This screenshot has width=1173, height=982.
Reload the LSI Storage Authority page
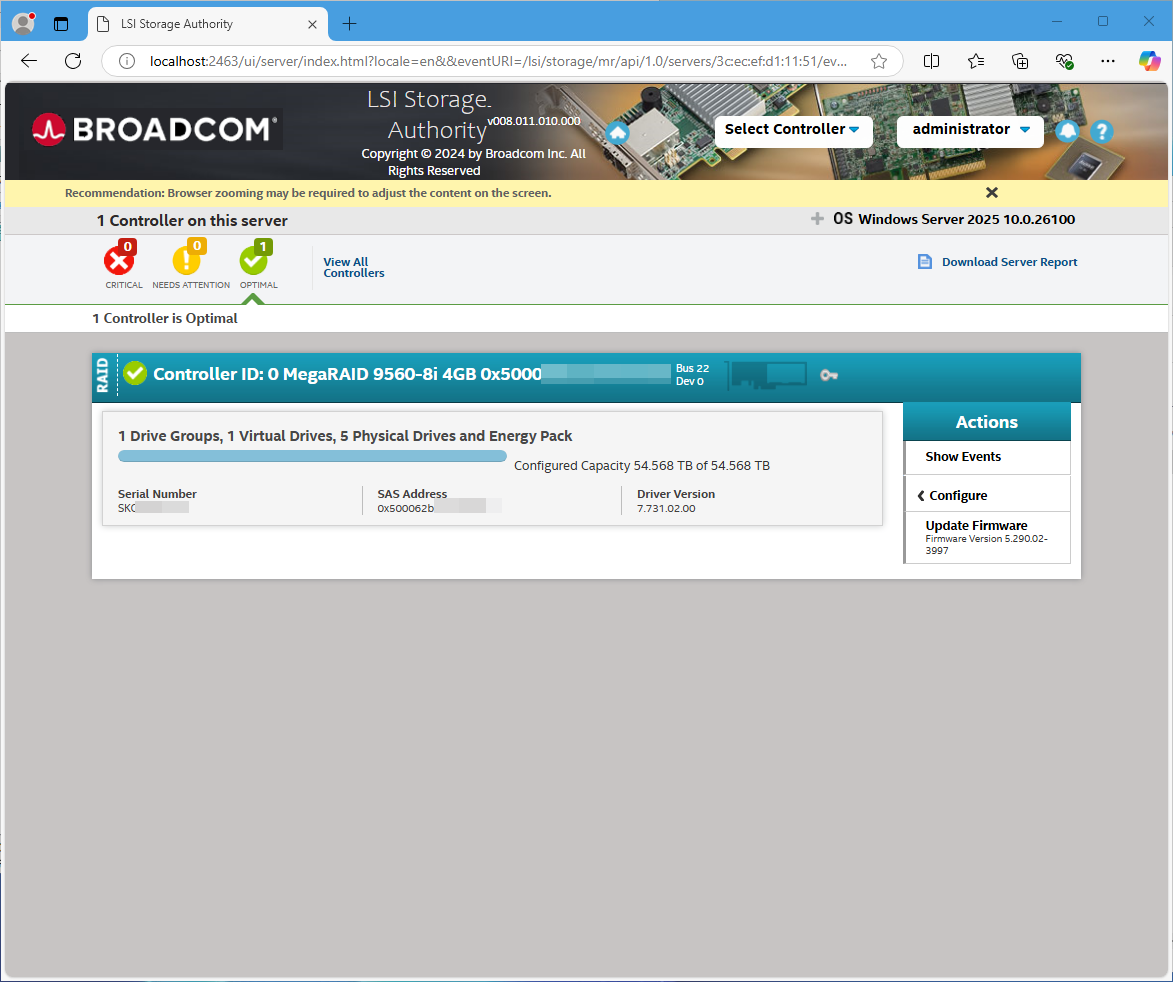point(73,61)
